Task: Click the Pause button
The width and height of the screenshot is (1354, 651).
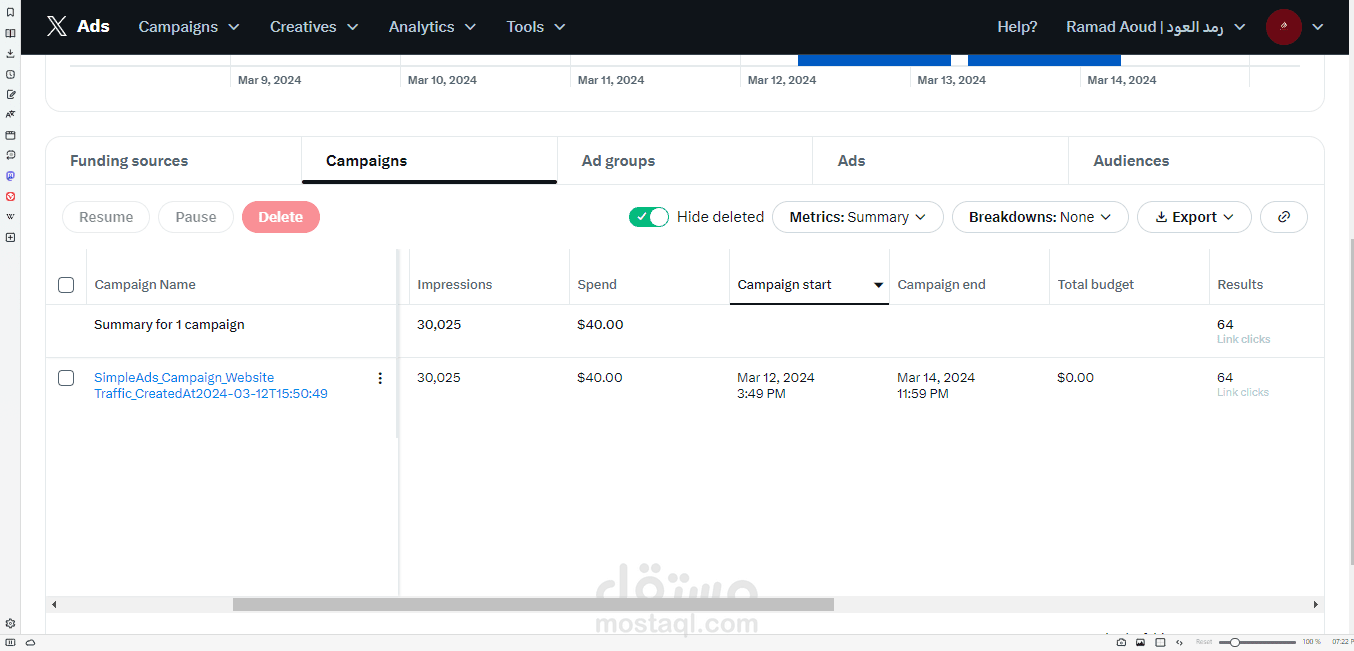Action: click(196, 217)
